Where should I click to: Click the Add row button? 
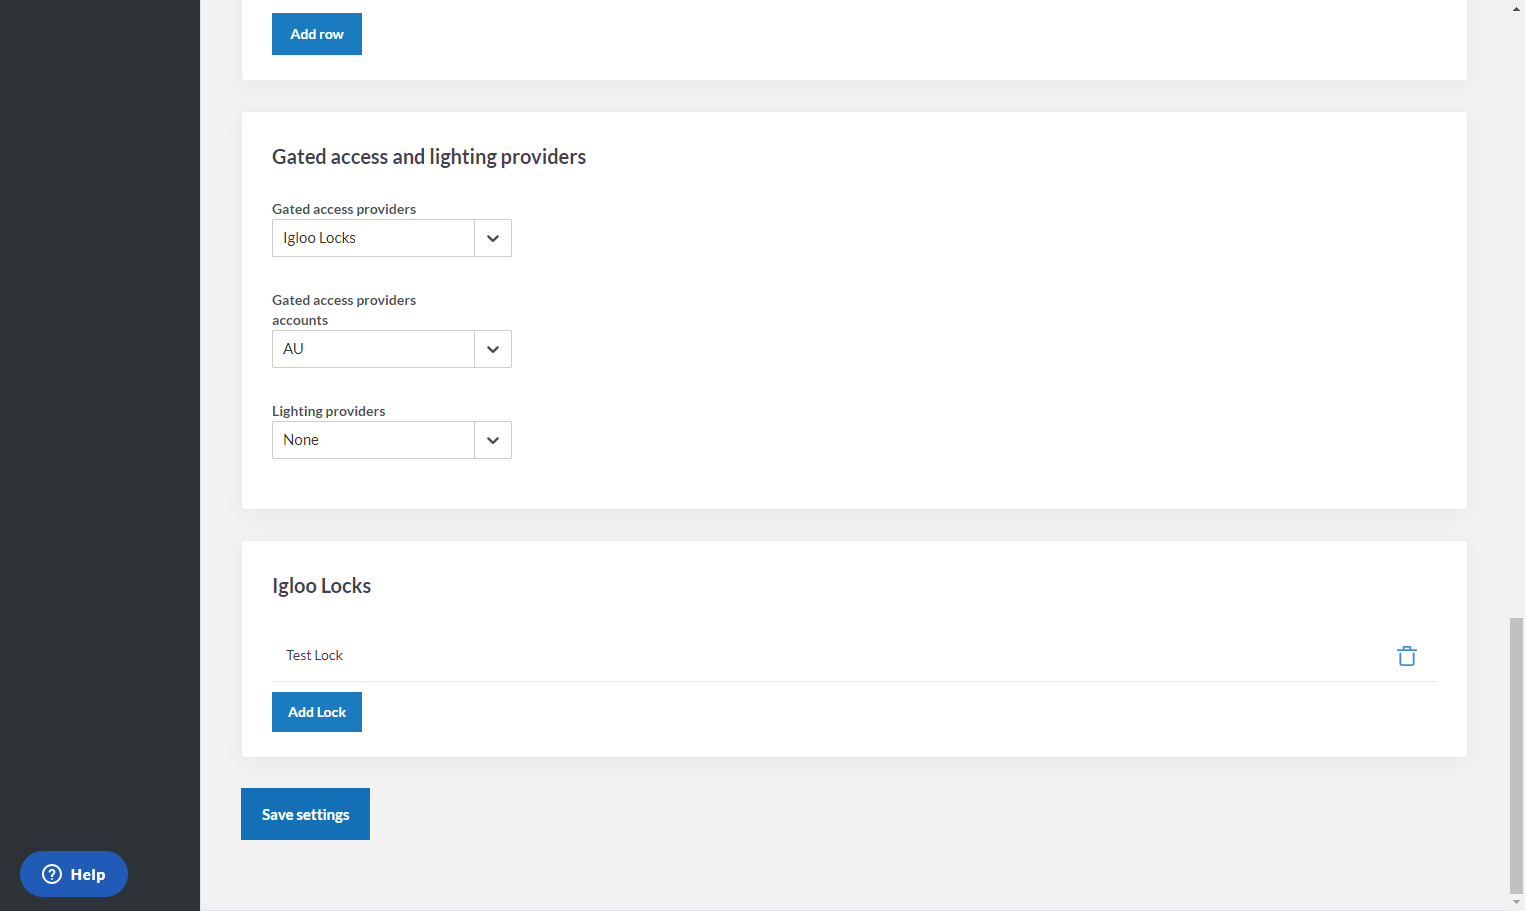(x=317, y=34)
